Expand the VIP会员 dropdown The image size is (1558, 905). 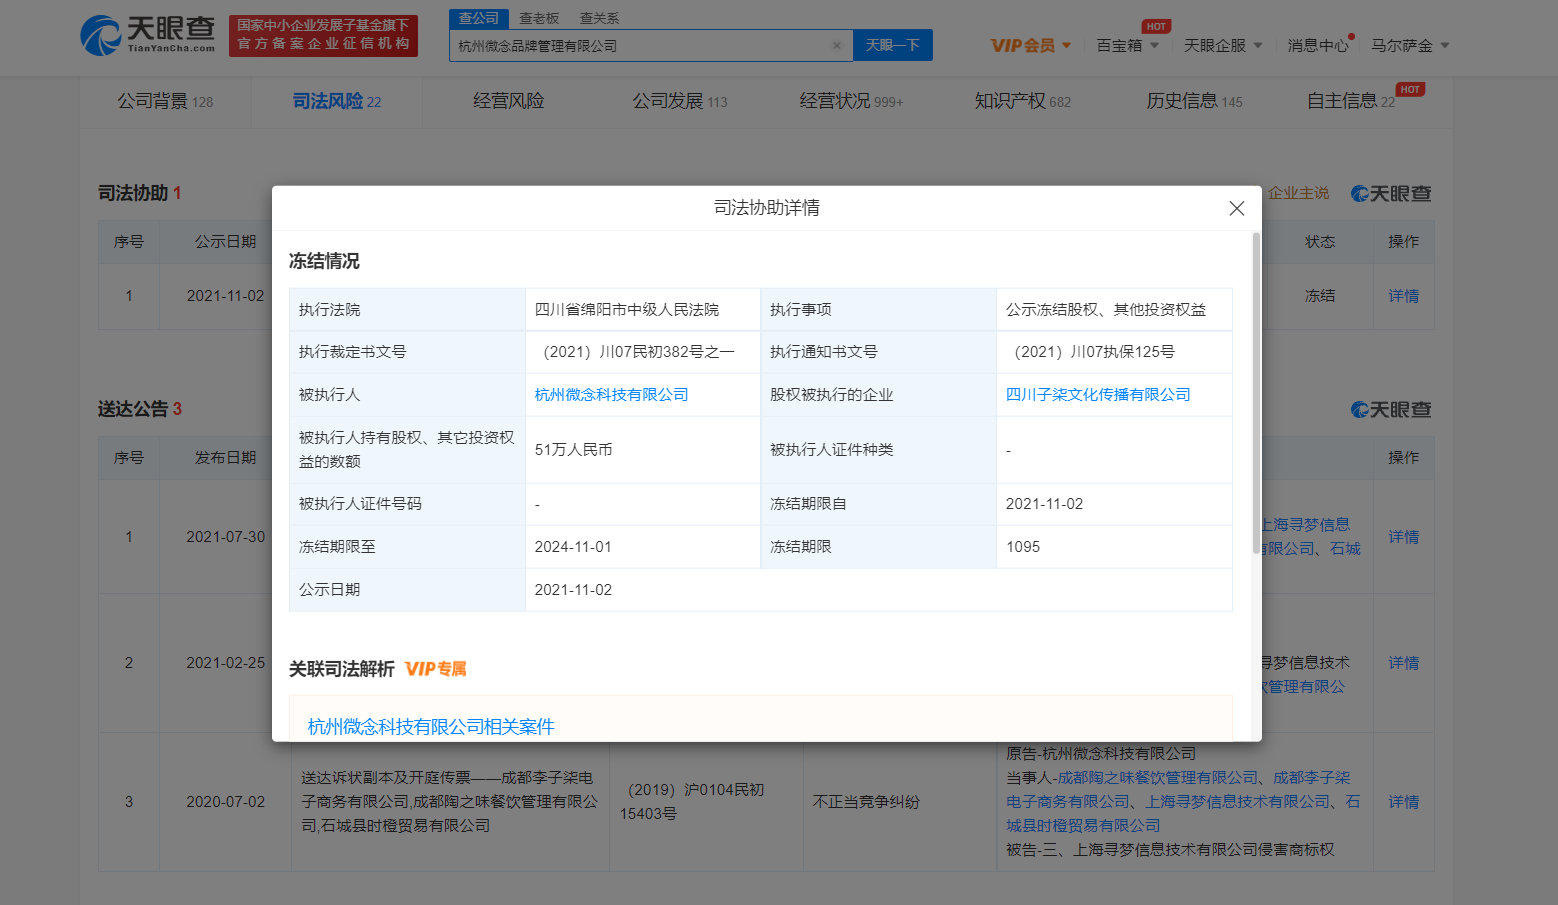pos(1030,46)
